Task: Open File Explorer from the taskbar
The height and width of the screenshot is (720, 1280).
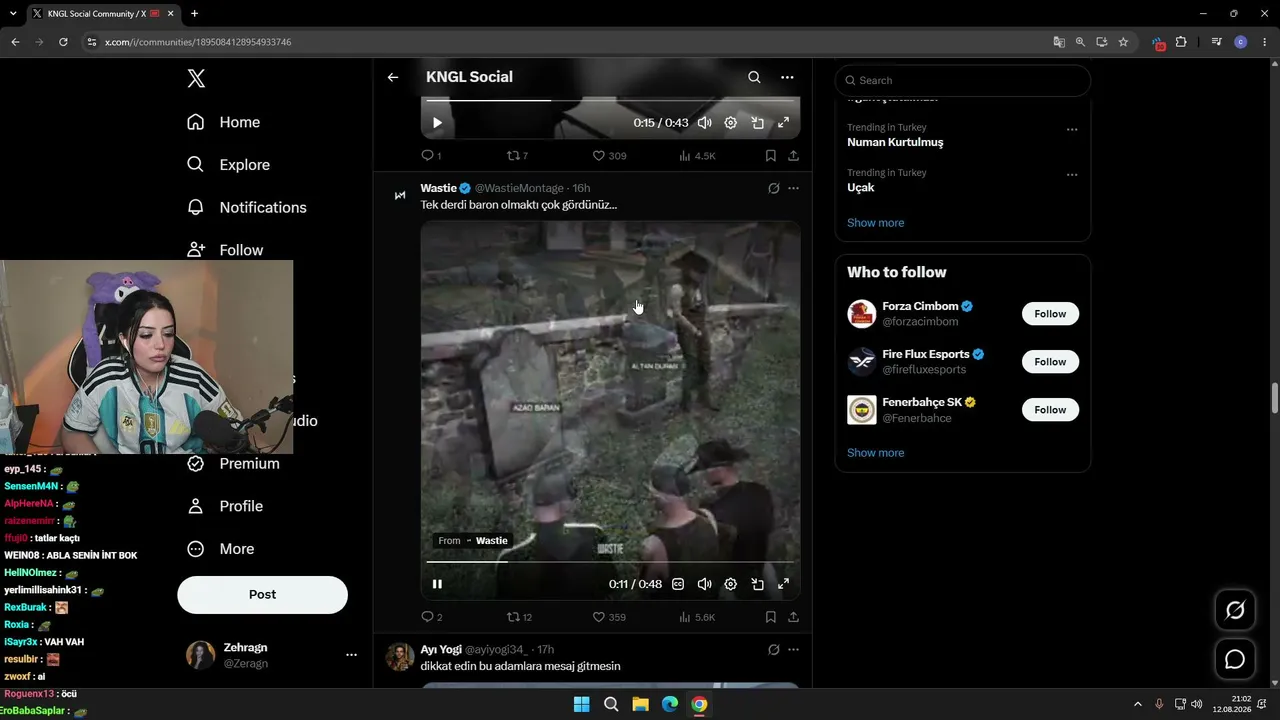Action: (x=640, y=704)
